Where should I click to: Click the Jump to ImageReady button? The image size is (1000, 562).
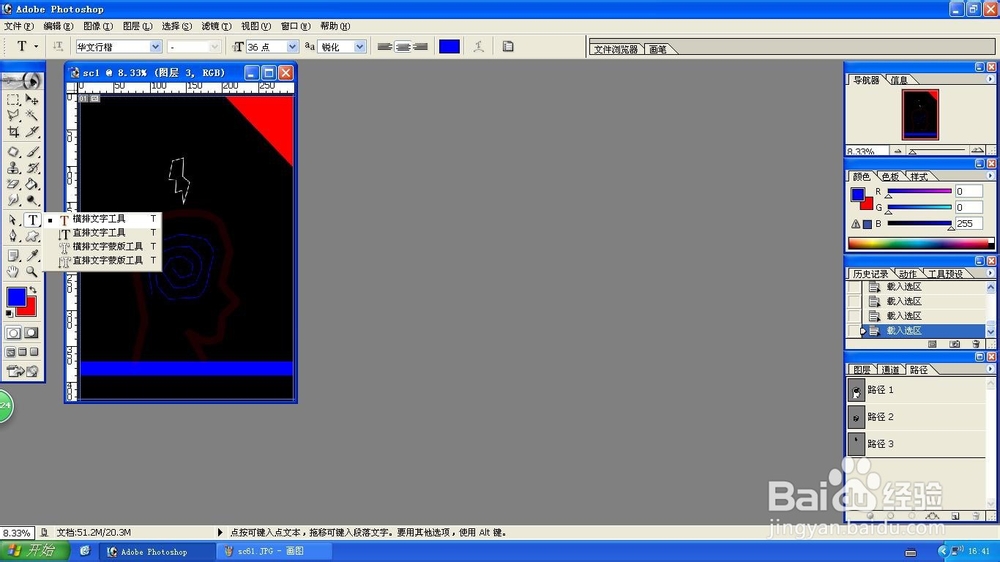[x=22, y=371]
